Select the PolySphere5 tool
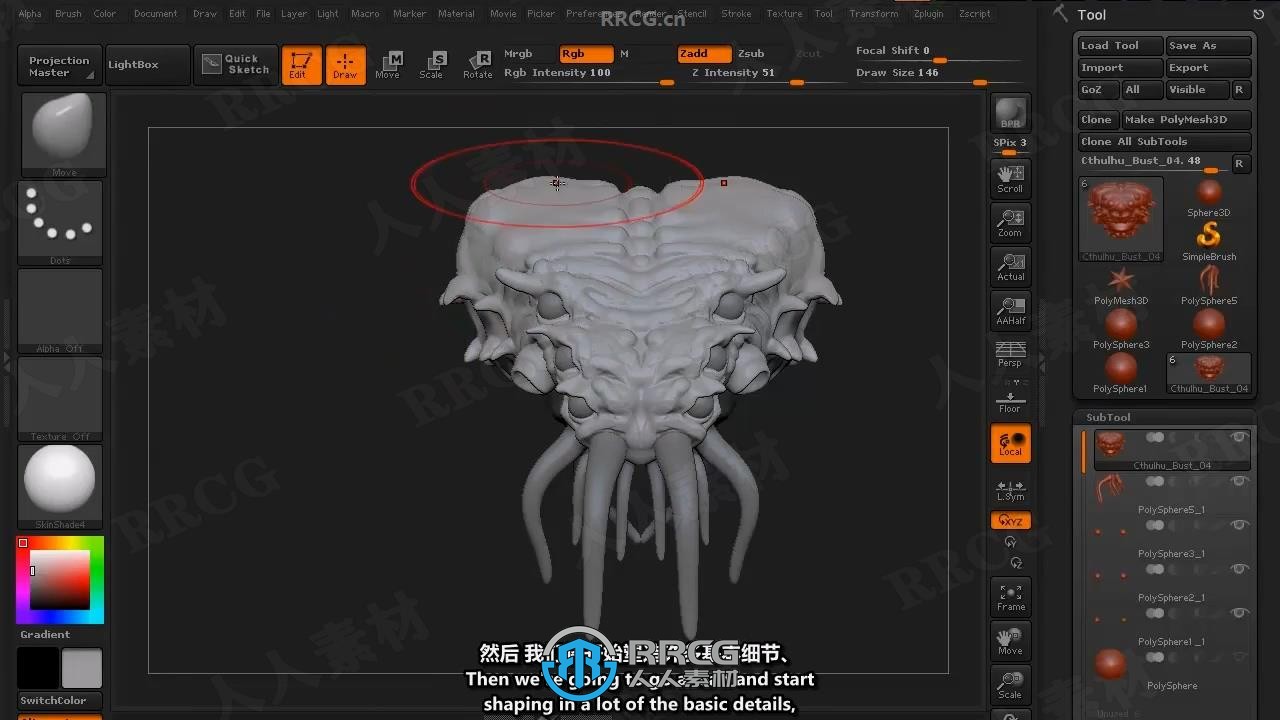Image resolution: width=1280 pixels, height=720 pixels. [x=1209, y=286]
